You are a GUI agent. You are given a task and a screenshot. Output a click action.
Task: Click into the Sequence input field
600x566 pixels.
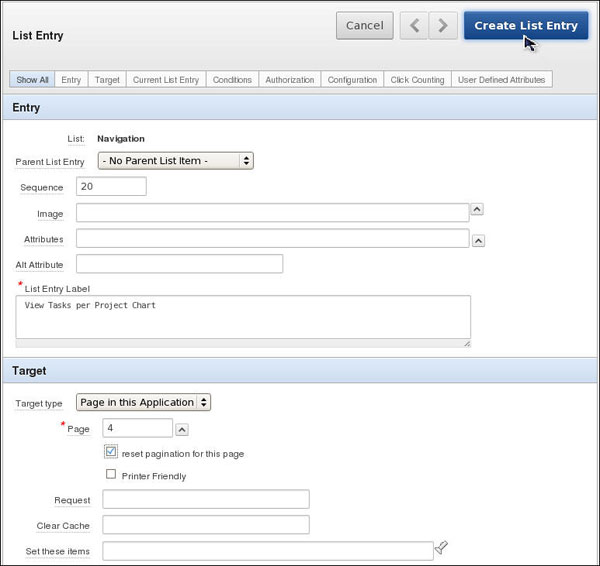[x=111, y=186]
